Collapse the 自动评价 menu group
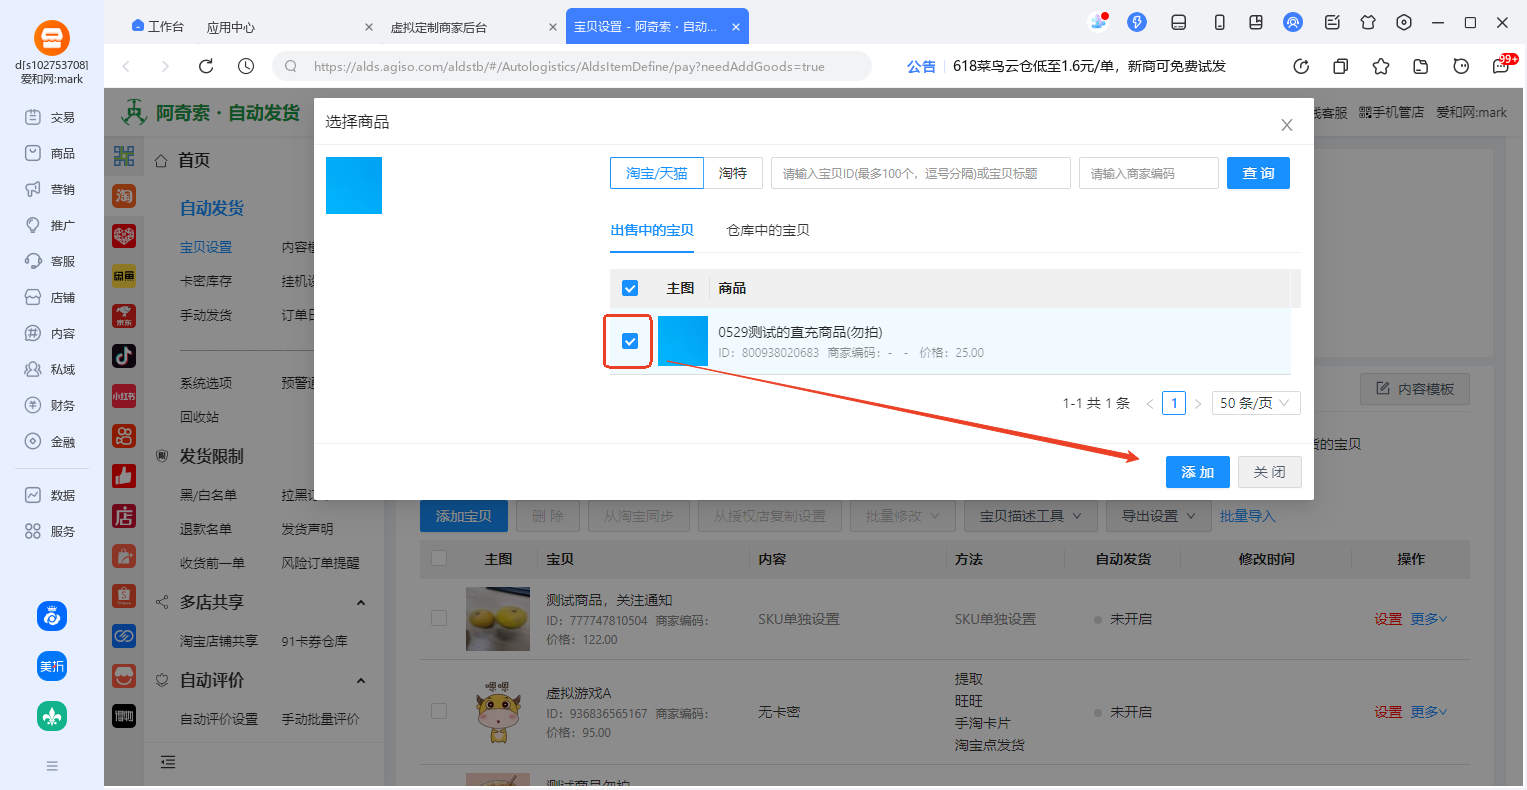Screen dimensions: 1527x790 (361, 680)
